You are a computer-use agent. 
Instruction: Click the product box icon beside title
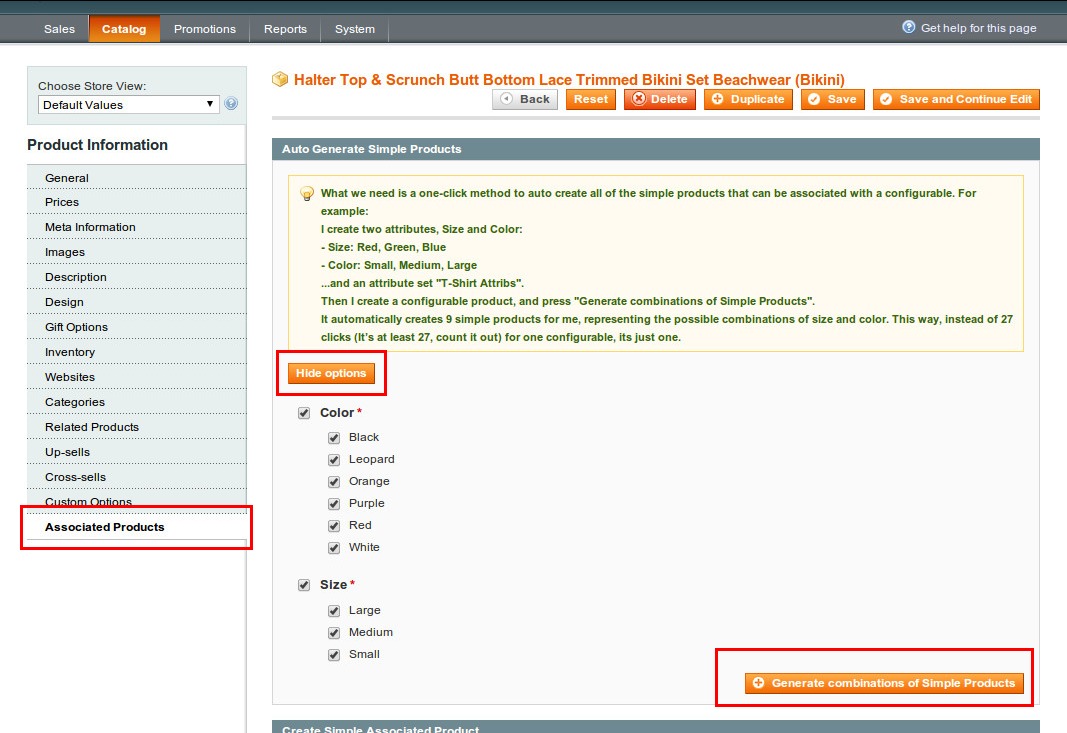280,80
